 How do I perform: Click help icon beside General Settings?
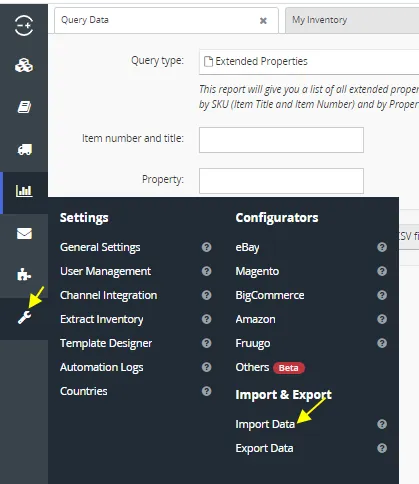click(x=206, y=247)
